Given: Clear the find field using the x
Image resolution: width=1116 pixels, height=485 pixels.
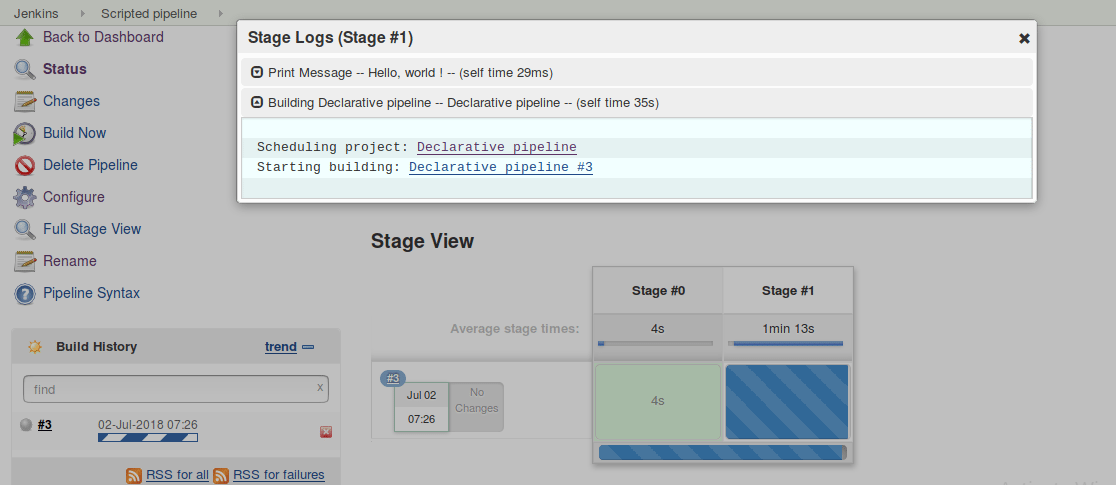Looking at the screenshot, I should click(x=320, y=387).
